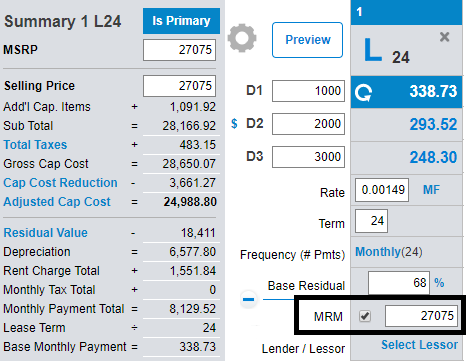Open the Monthly(24) frequency selector

point(389,252)
